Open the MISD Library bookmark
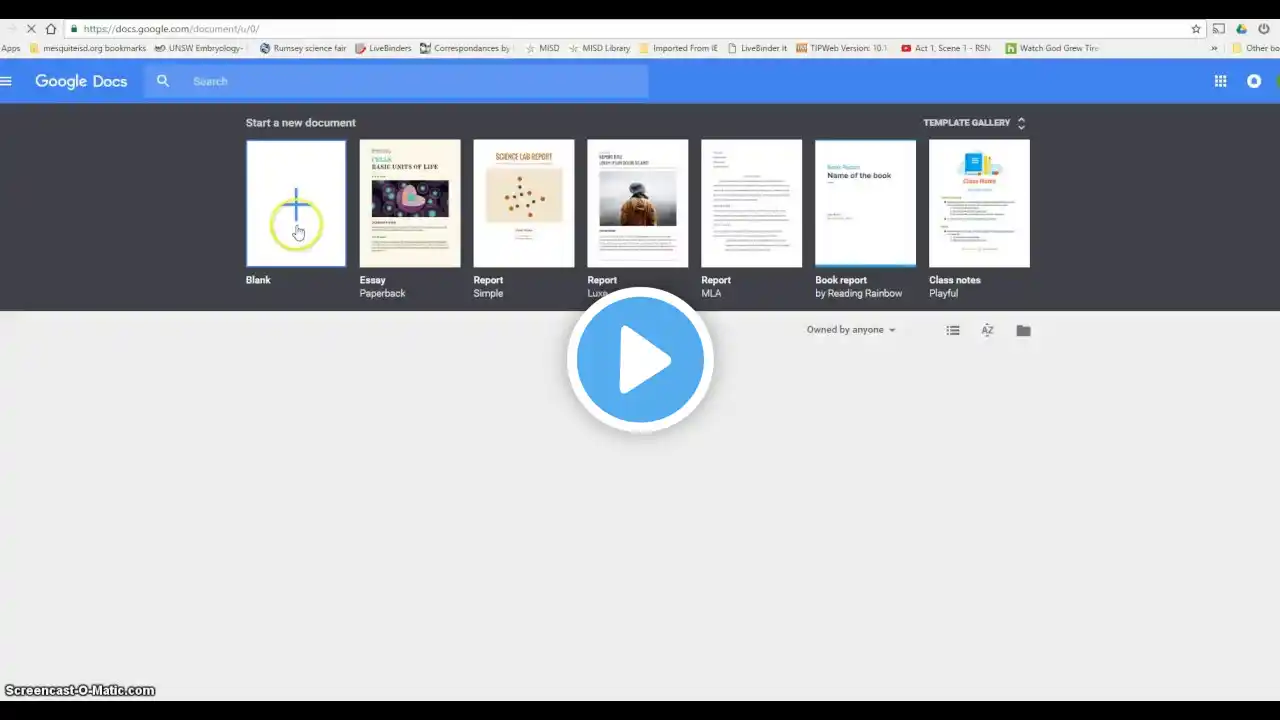 (x=600, y=48)
